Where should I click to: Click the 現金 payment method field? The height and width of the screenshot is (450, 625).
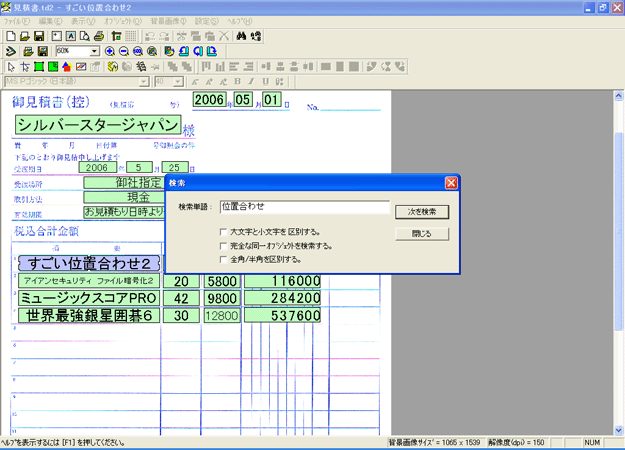125,197
